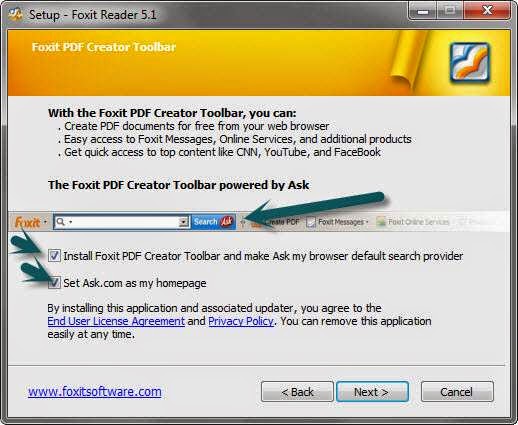Visit the www.foxitsoftware.com link

[x=95, y=391]
